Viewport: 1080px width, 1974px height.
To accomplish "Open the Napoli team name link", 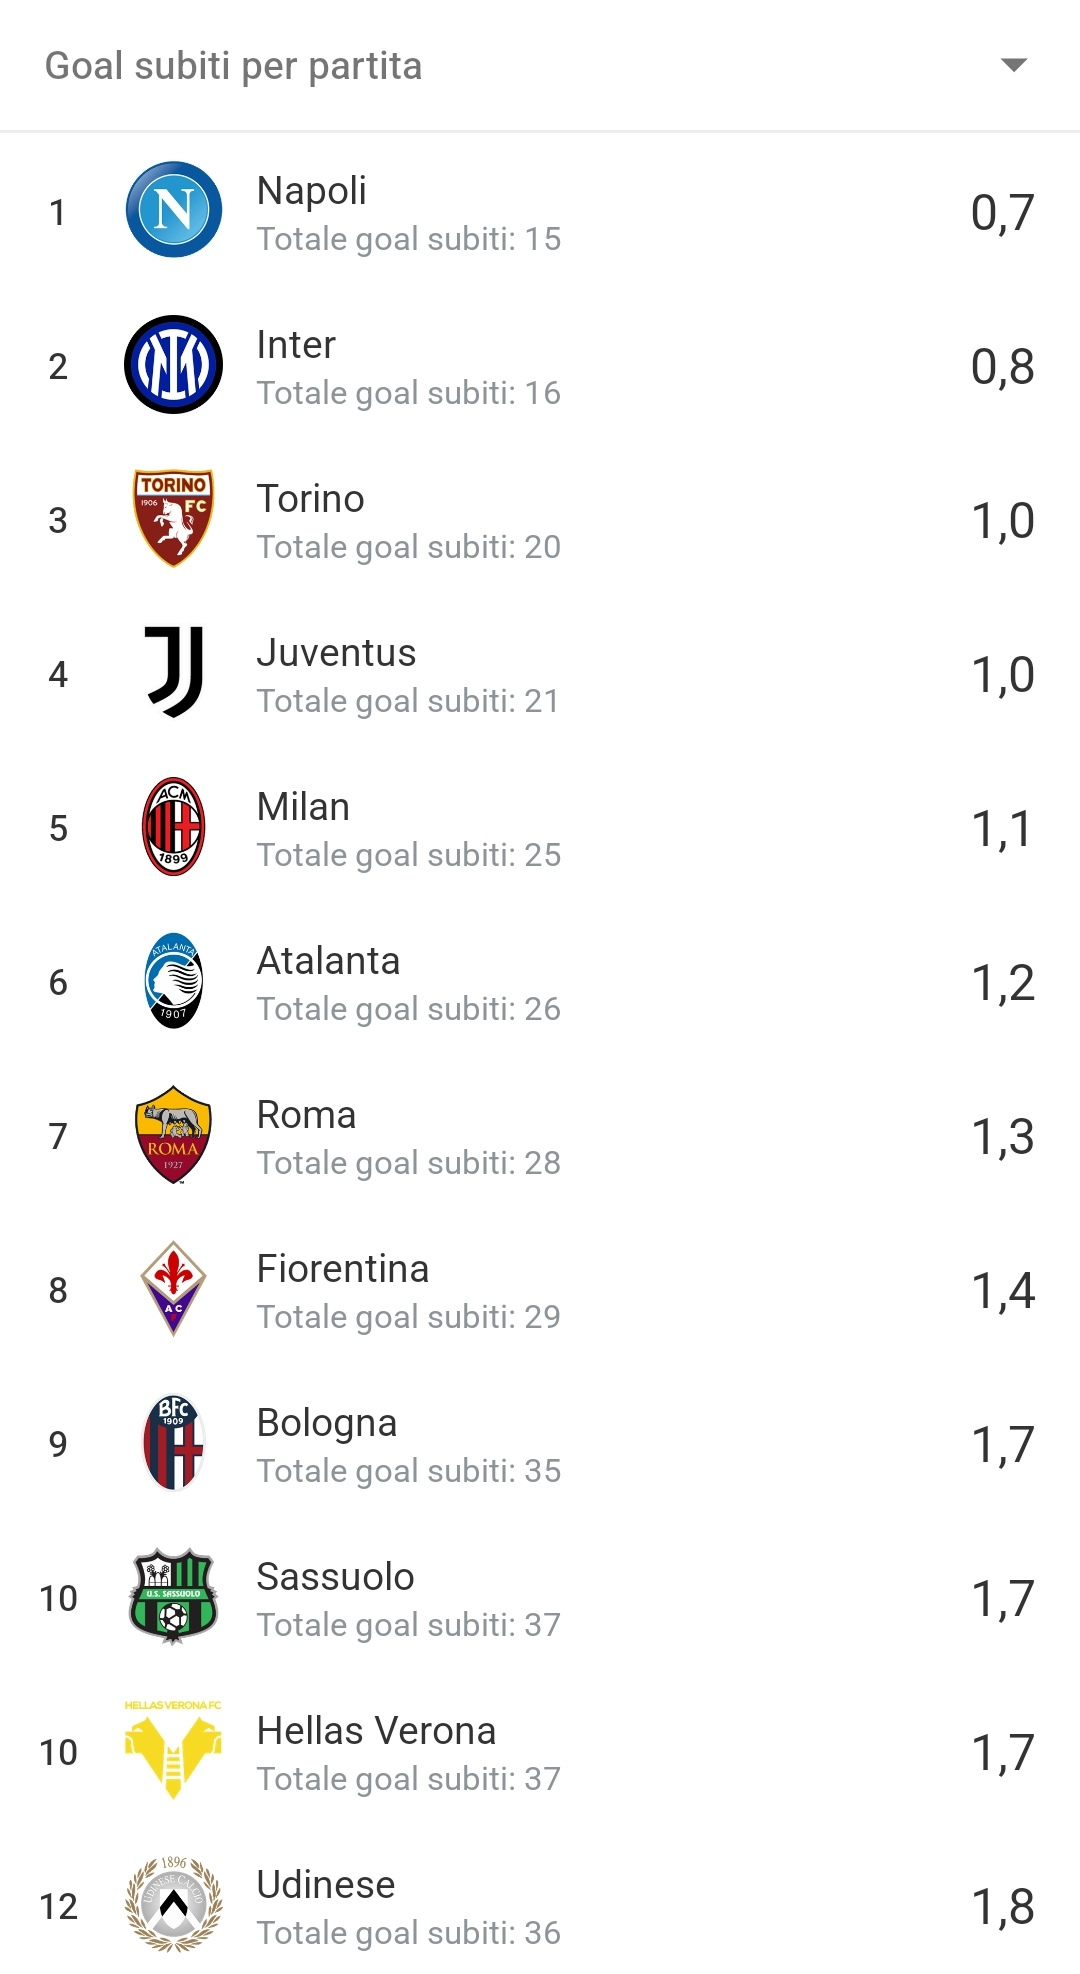I will [x=312, y=190].
